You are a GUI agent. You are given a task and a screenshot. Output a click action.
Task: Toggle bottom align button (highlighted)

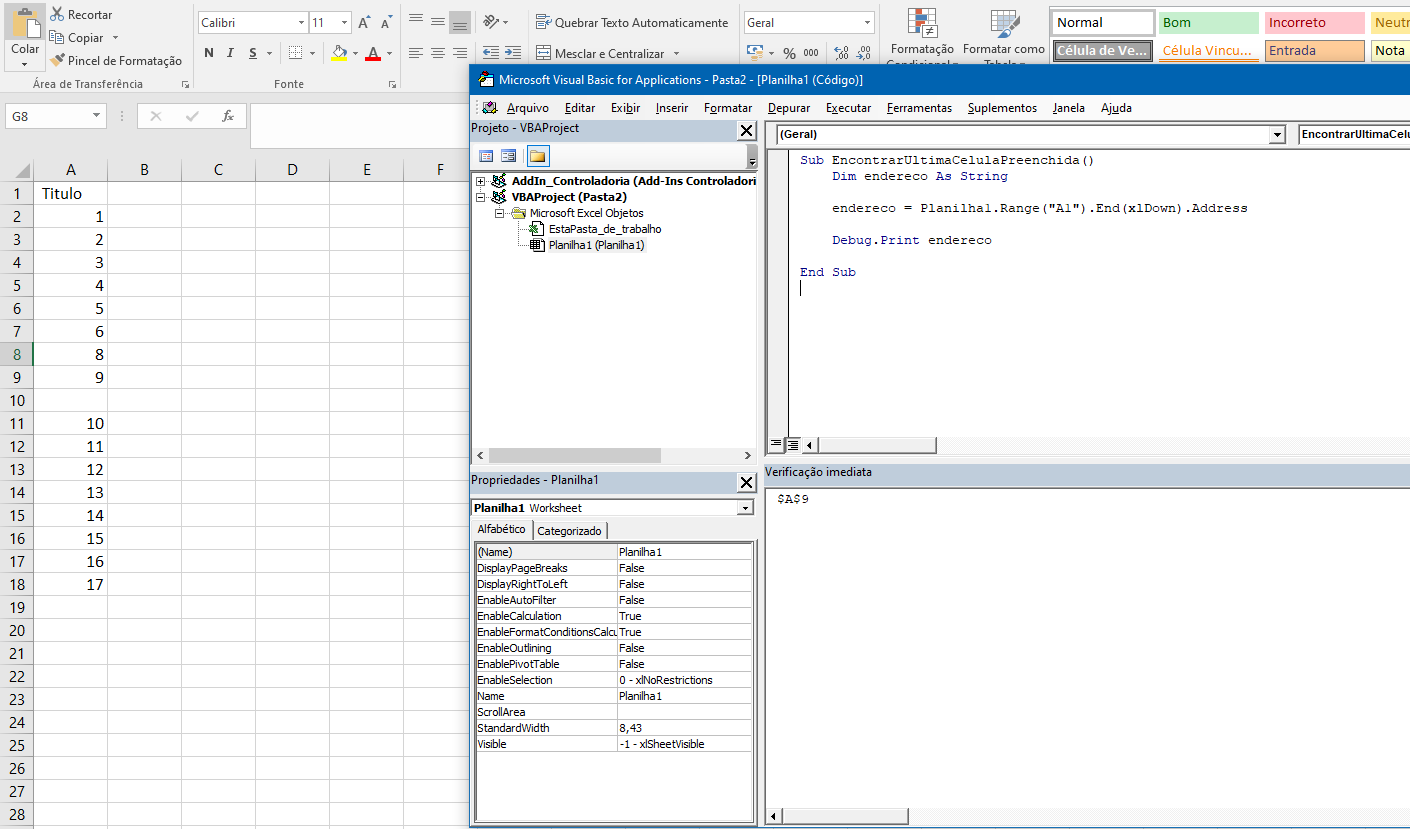coord(460,22)
